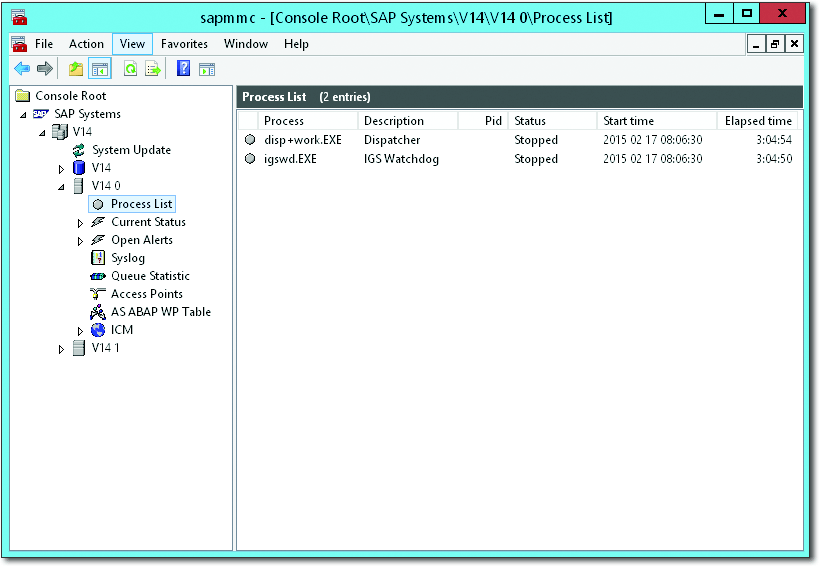Click the Open Alerts icon
Viewport: 819px width, 566px height.
click(x=98, y=240)
